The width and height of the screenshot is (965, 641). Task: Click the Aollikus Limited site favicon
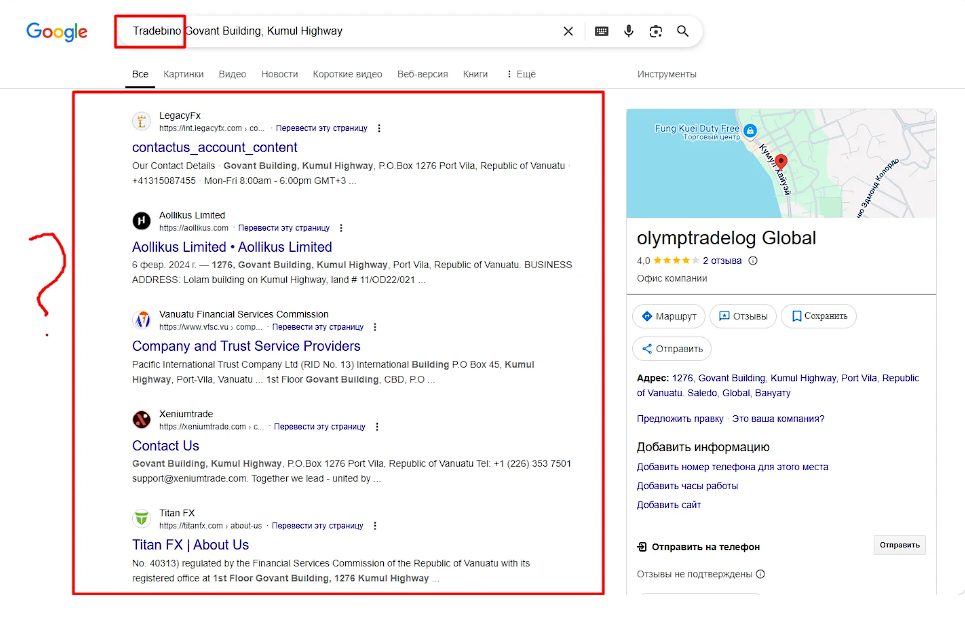[x=142, y=221]
